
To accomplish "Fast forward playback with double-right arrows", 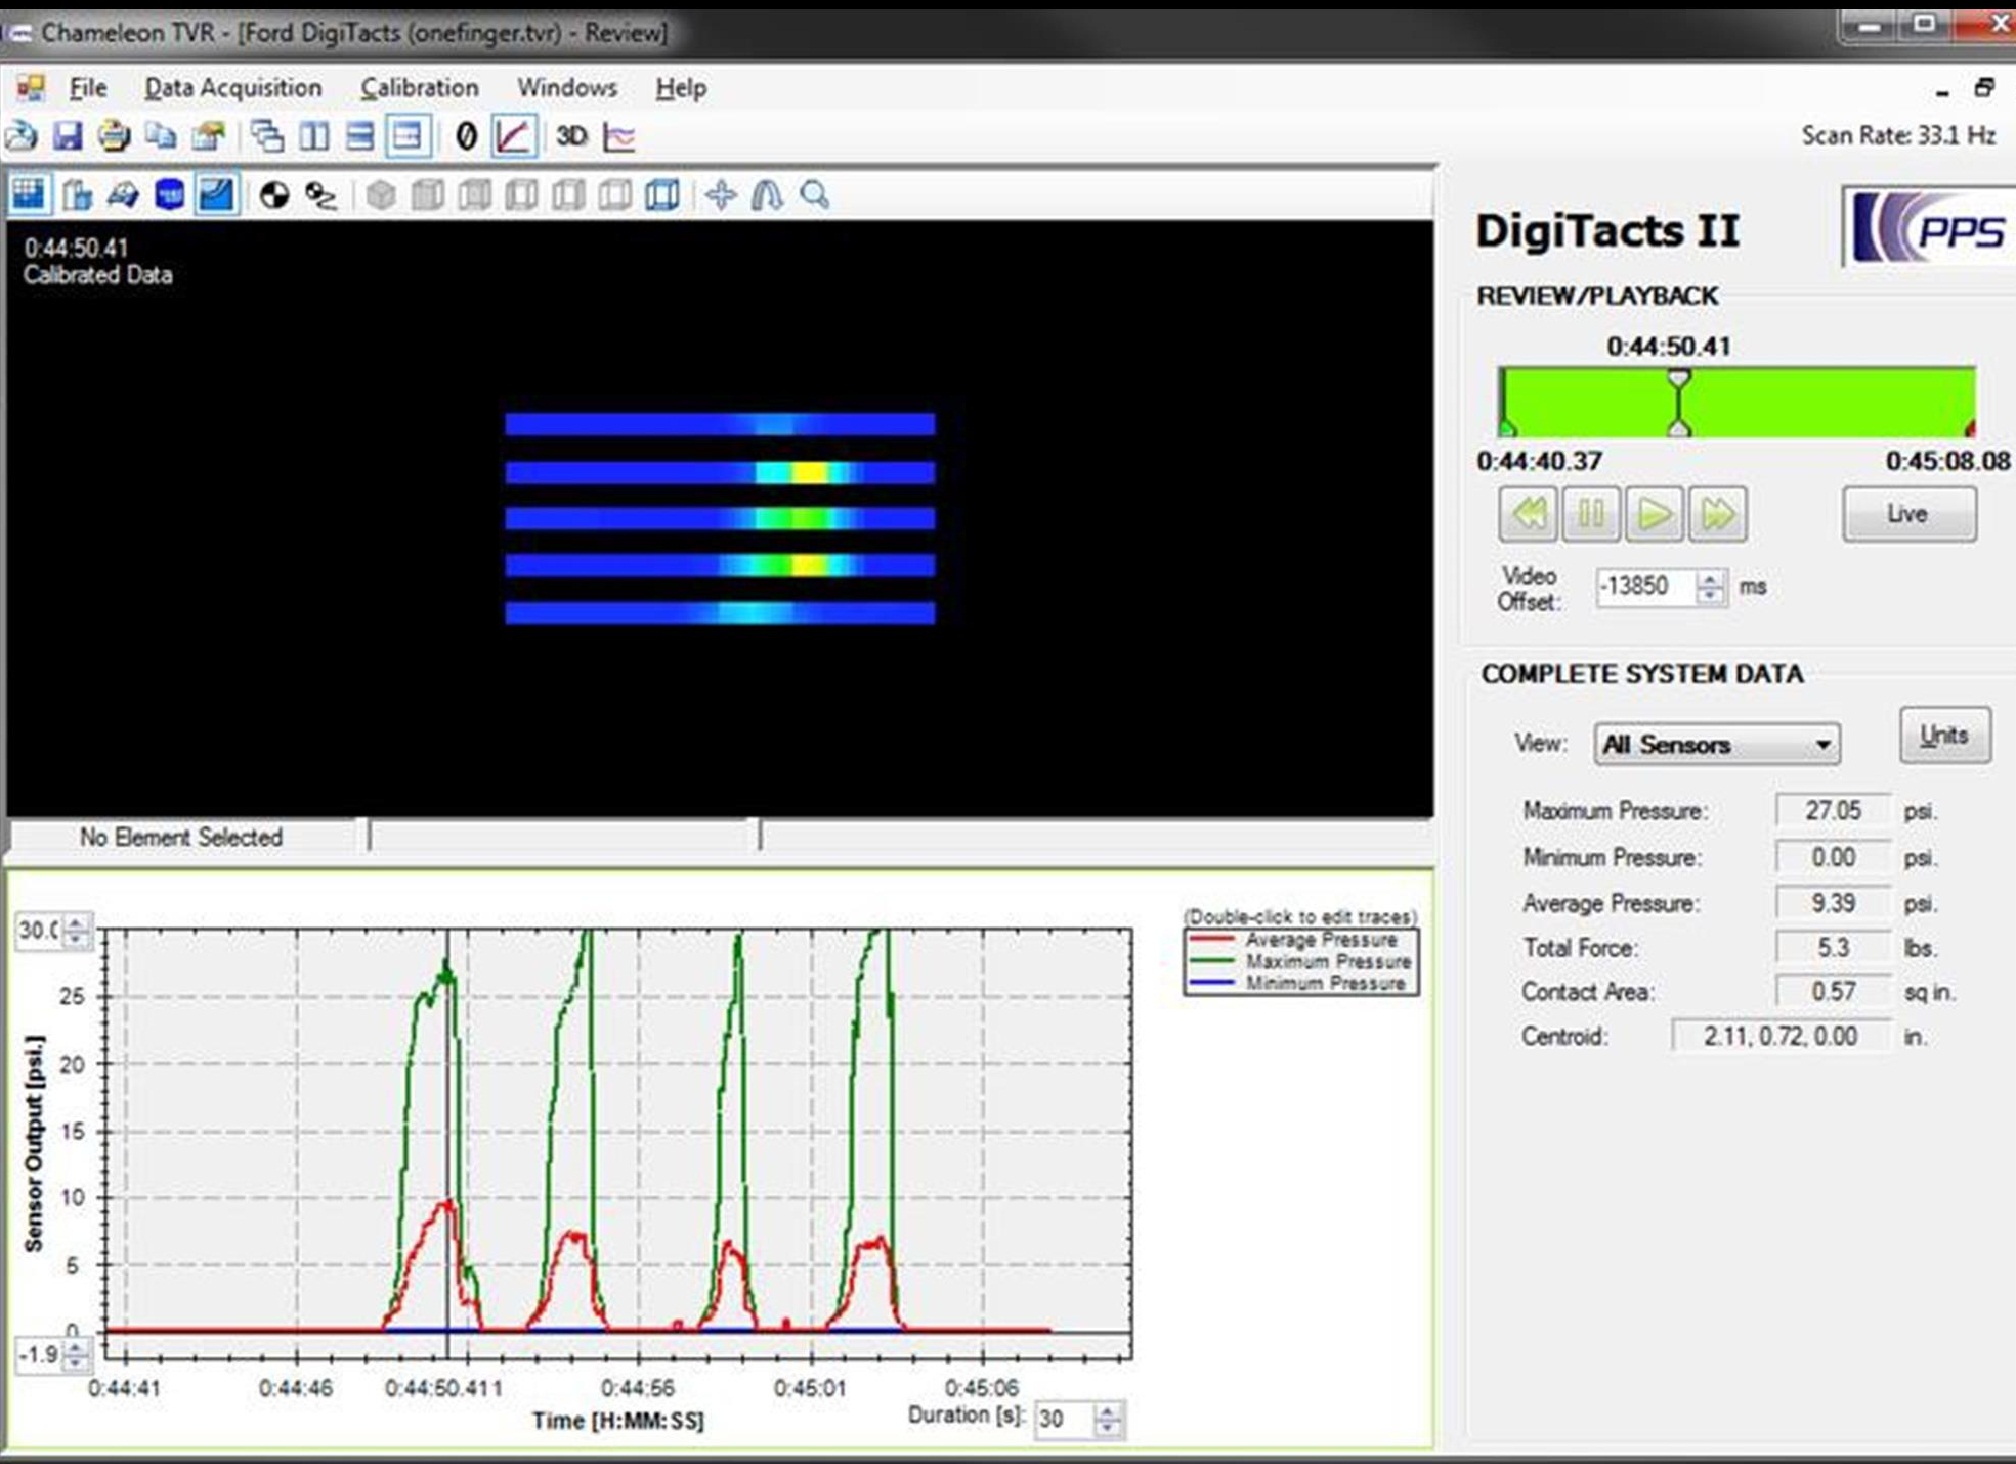I will tap(1718, 514).
